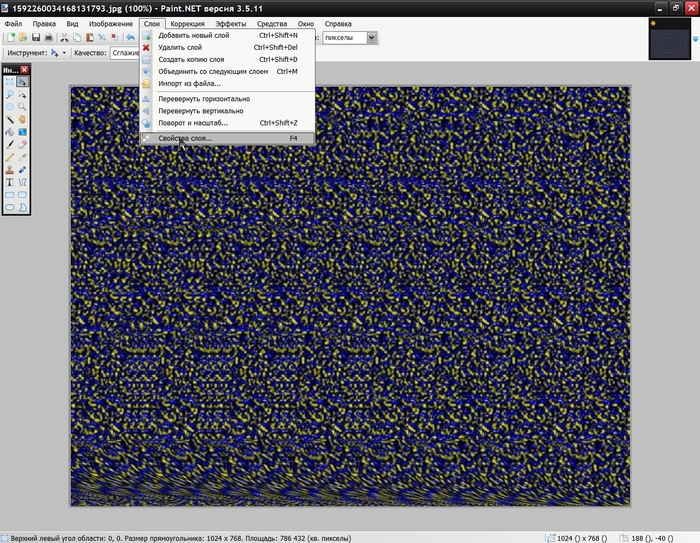The image size is (700, 543).
Task: Select the Pencil tool
Action: pos(9,157)
